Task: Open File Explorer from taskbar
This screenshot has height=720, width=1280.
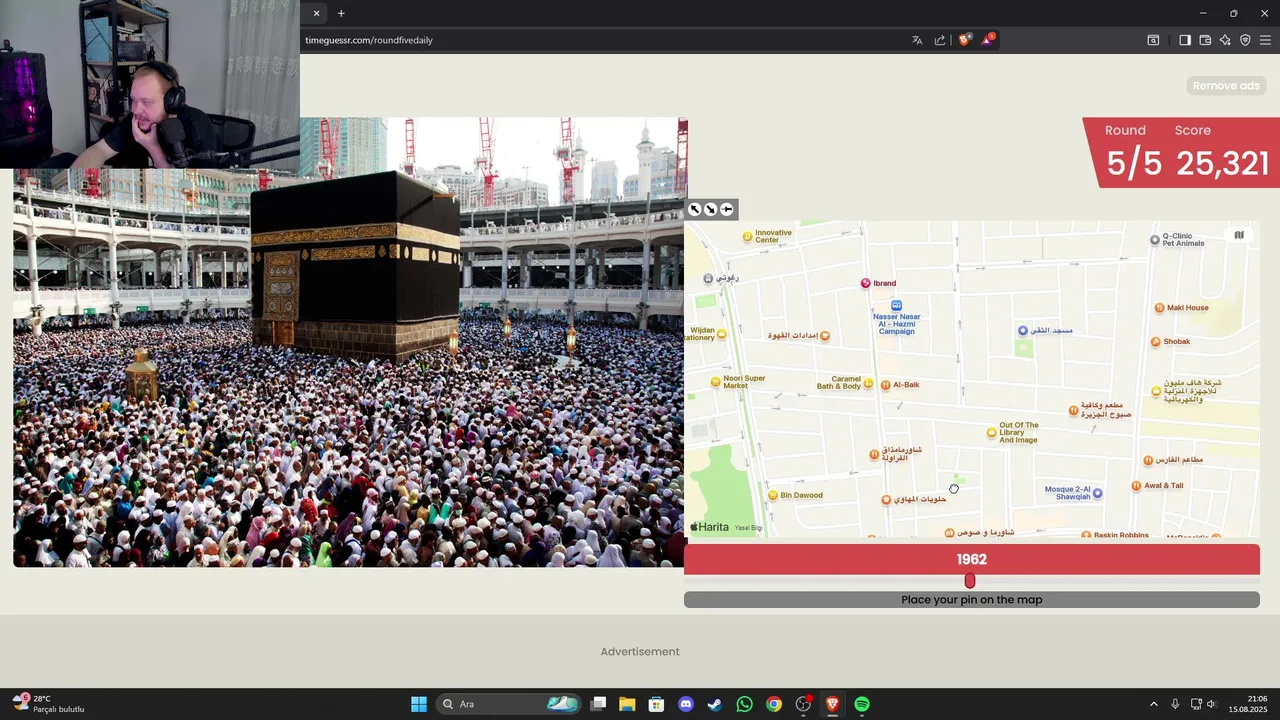Action: point(627,704)
